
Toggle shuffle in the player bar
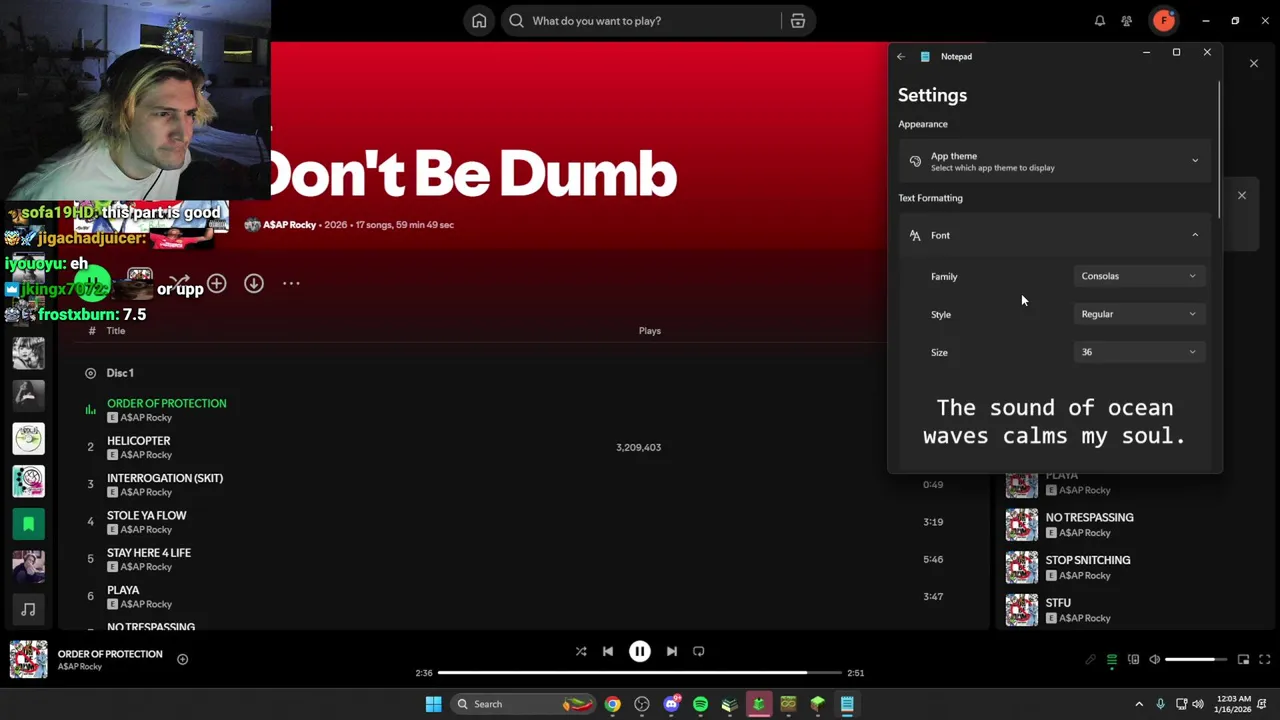(x=581, y=652)
